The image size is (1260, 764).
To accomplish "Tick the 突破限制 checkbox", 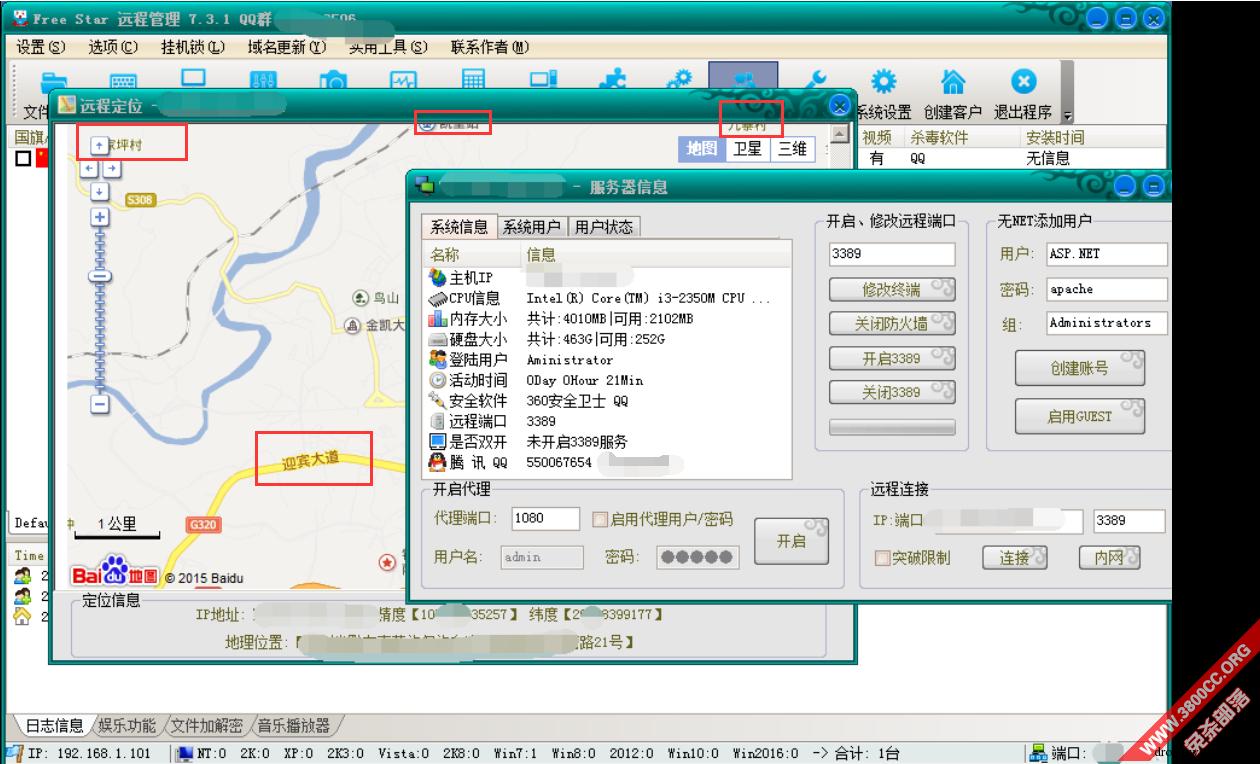I will pyautogui.click(x=883, y=558).
